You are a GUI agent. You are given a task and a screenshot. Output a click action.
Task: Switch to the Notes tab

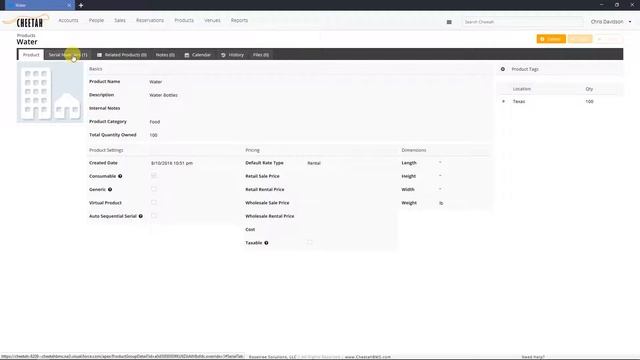point(165,55)
